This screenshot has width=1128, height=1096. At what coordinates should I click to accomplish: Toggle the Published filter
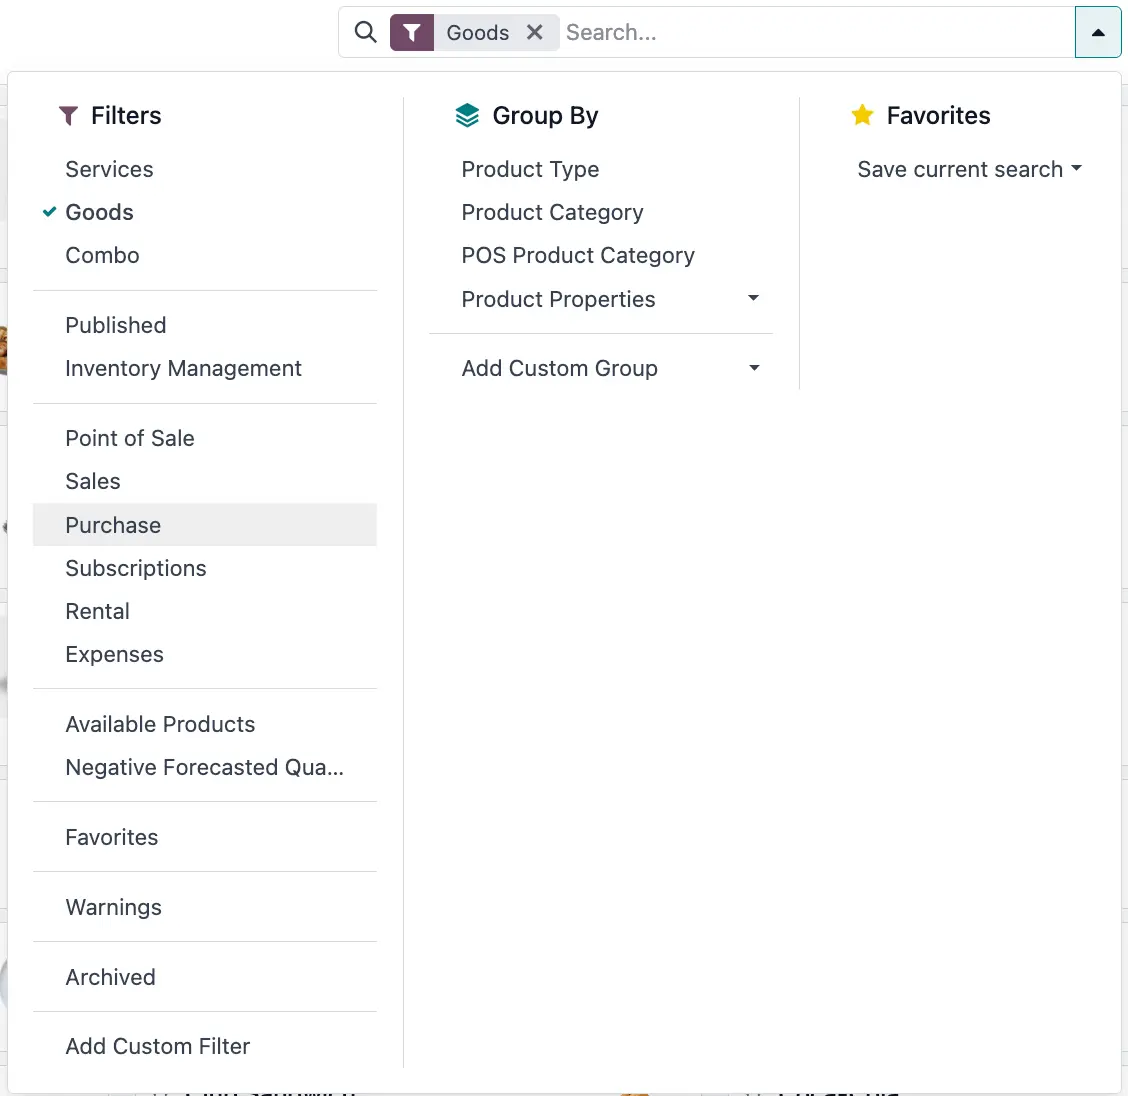[x=205, y=326]
